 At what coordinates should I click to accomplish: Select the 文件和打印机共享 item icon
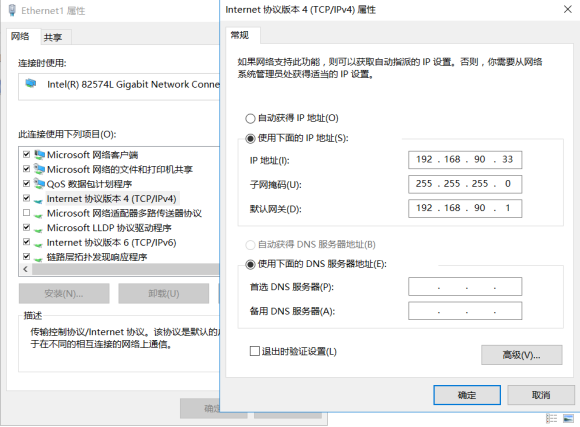point(39,169)
